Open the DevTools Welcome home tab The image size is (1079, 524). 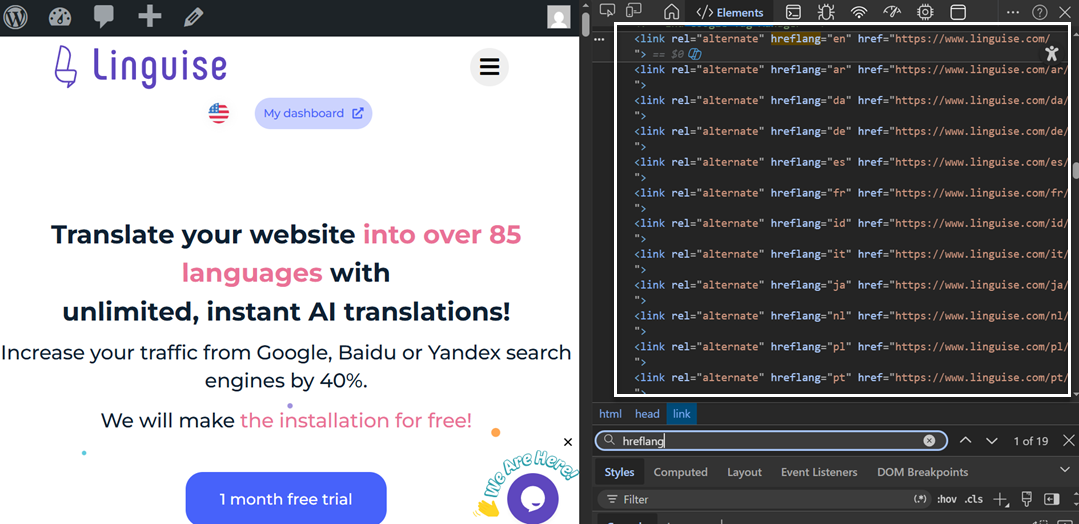click(671, 12)
